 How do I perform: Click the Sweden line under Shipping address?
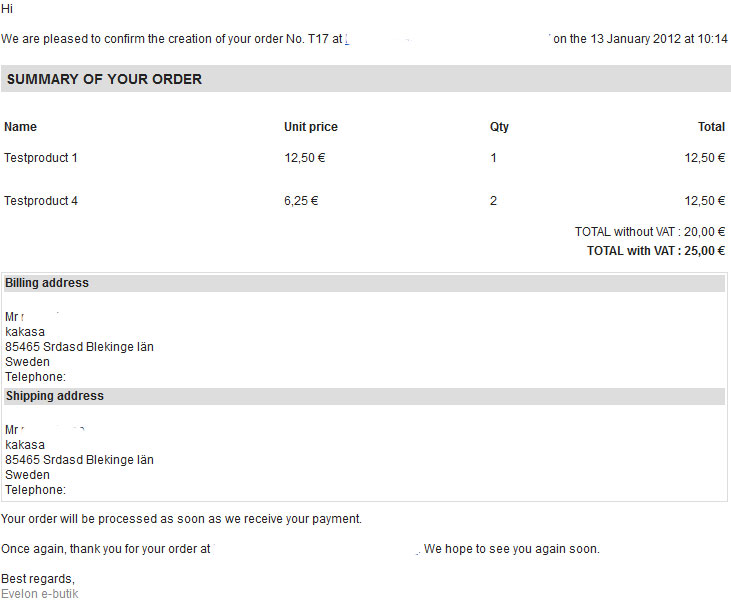pyautogui.click(x=27, y=475)
